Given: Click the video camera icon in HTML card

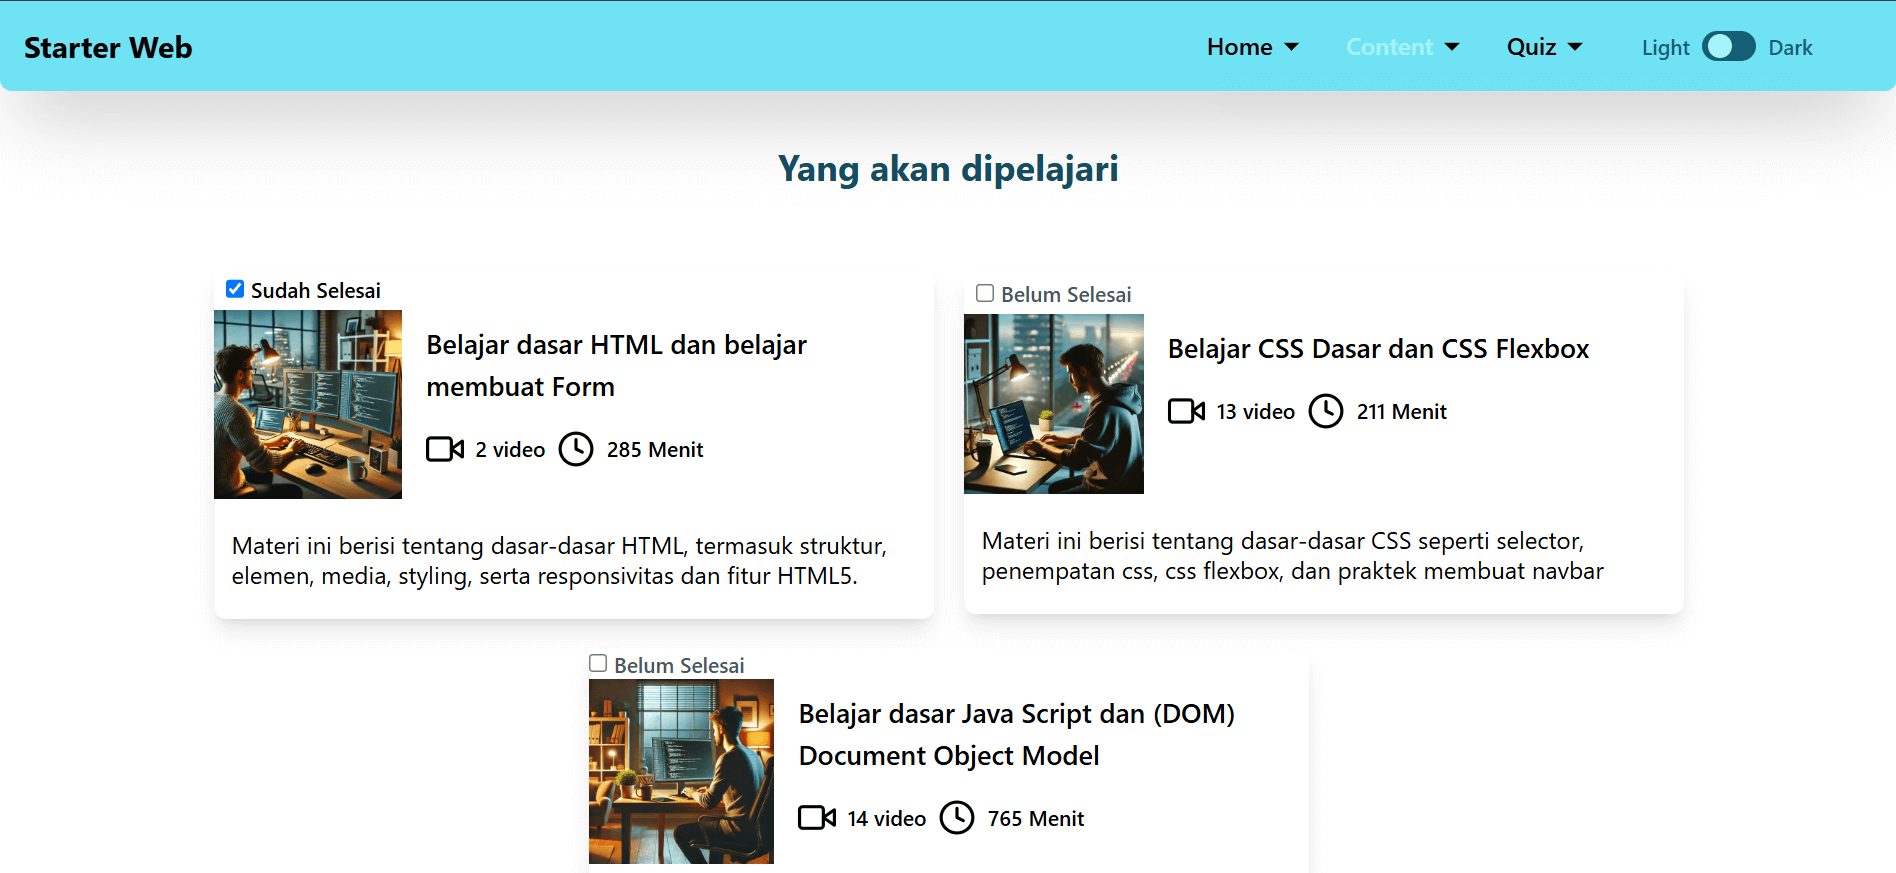Looking at the screenshot, I should tap(445, 449).
